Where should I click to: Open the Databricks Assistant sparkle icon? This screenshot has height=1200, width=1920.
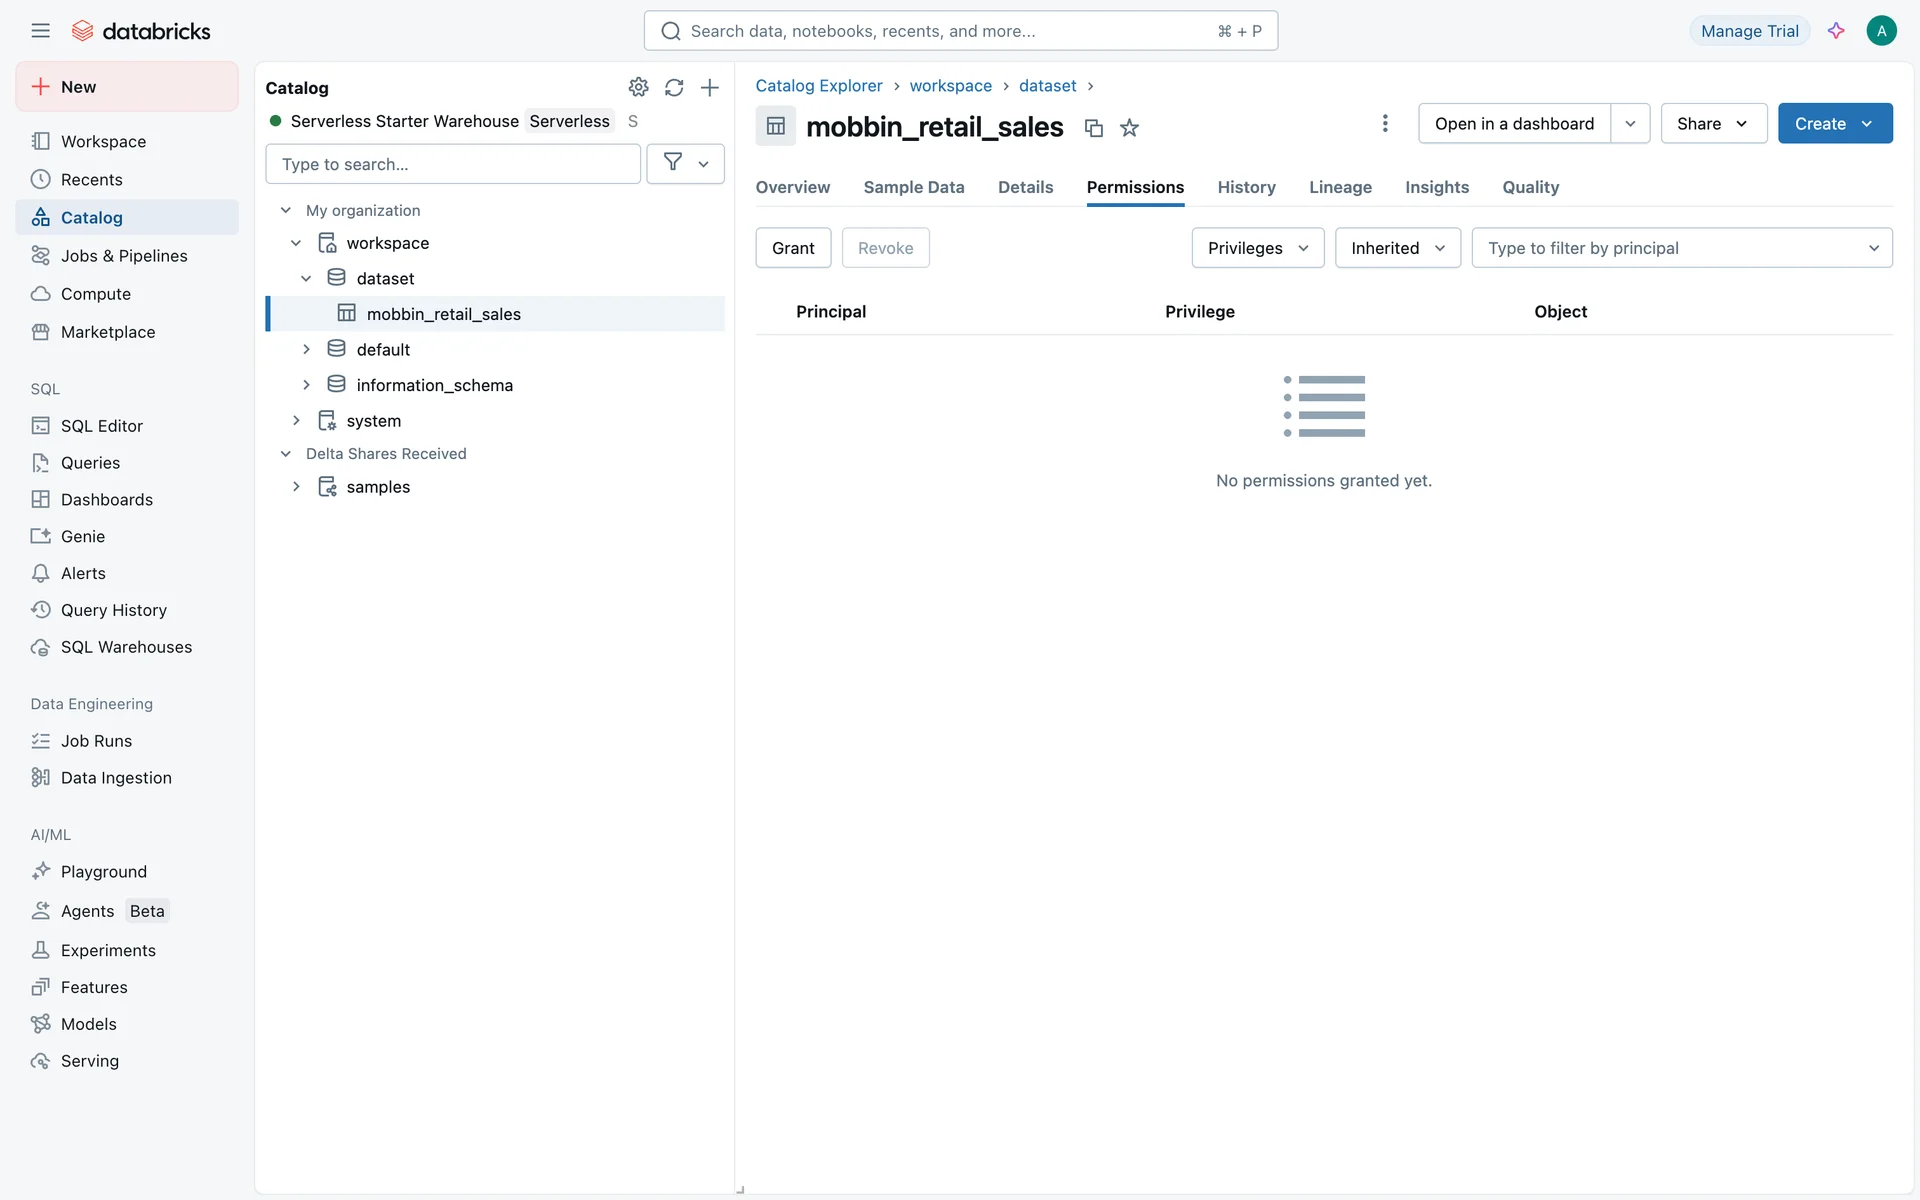[1836, 31]
